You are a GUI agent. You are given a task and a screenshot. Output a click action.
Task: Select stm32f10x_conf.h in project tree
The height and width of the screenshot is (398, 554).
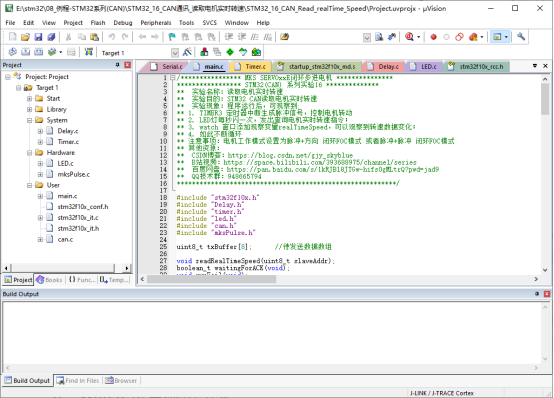tap(83, 207)
